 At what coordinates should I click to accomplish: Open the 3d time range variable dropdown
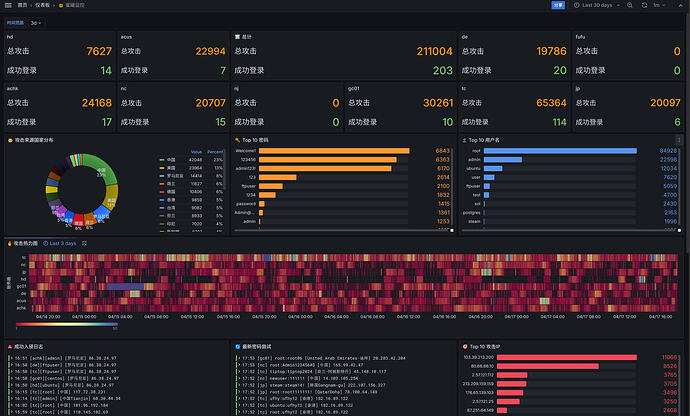click(x=36, y=23)
